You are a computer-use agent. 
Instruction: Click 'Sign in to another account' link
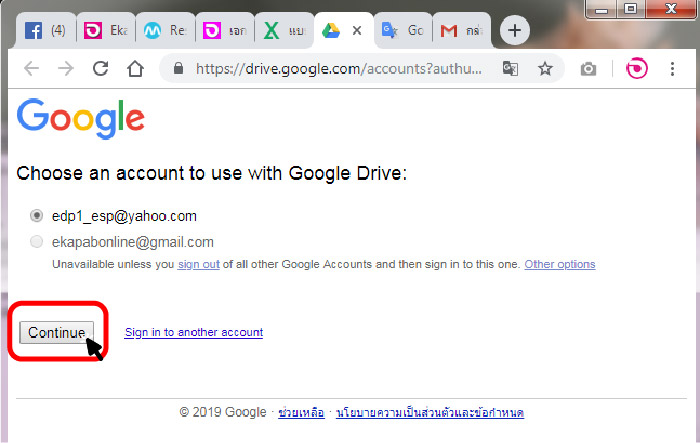(194, 332)
